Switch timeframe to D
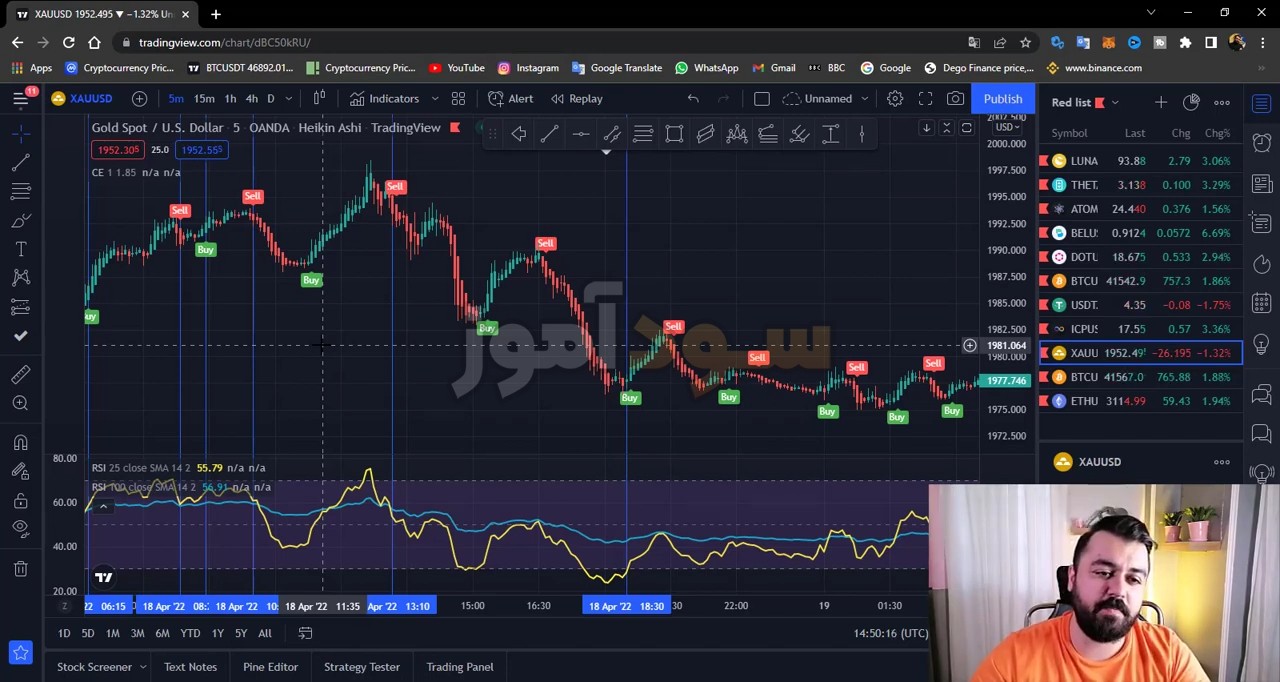The width and height of the screenshot is (1280, 682). 270,98
